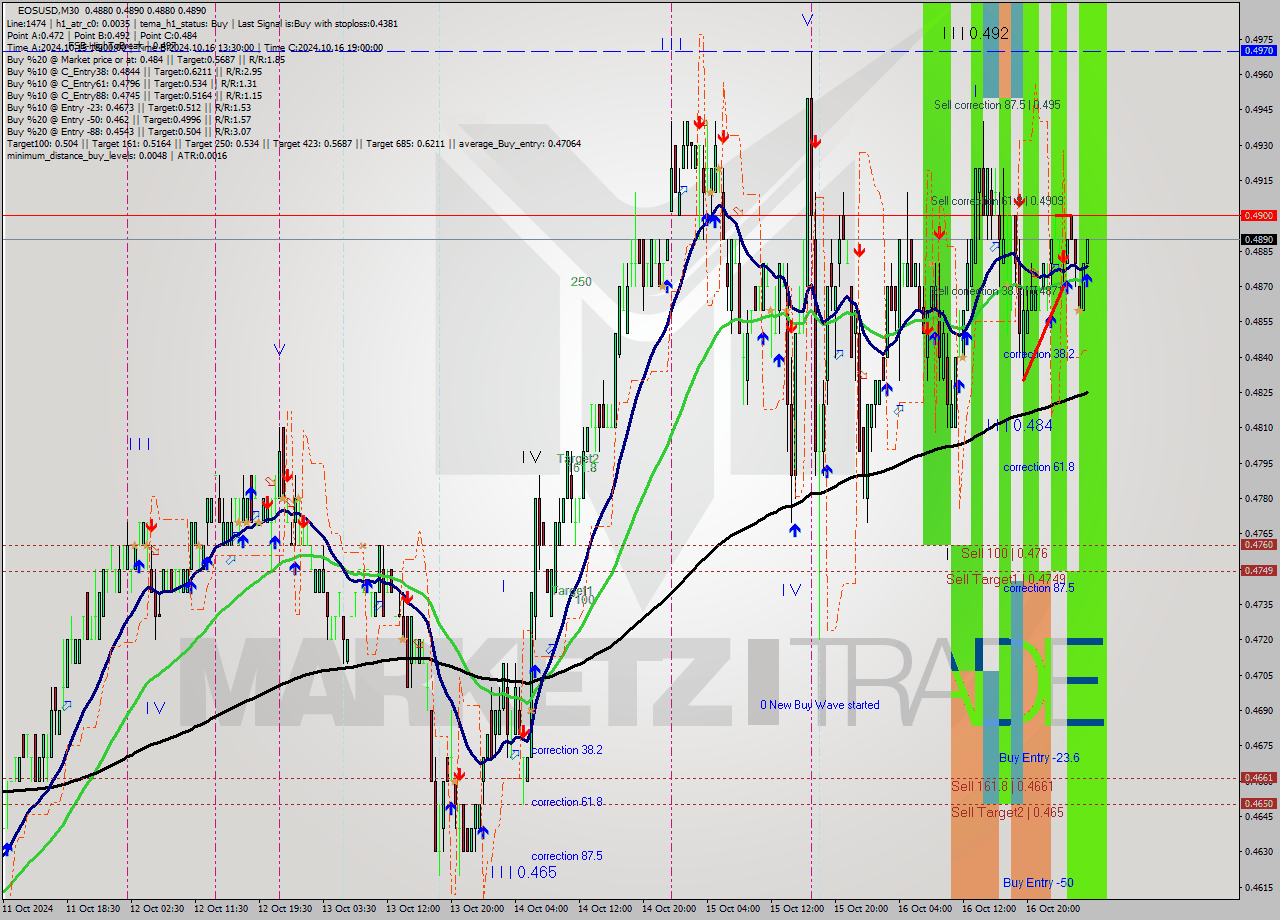Click the current price tag 0.4890
The height and width of the screenshot is (920, 1280).
pos(1257,239)
